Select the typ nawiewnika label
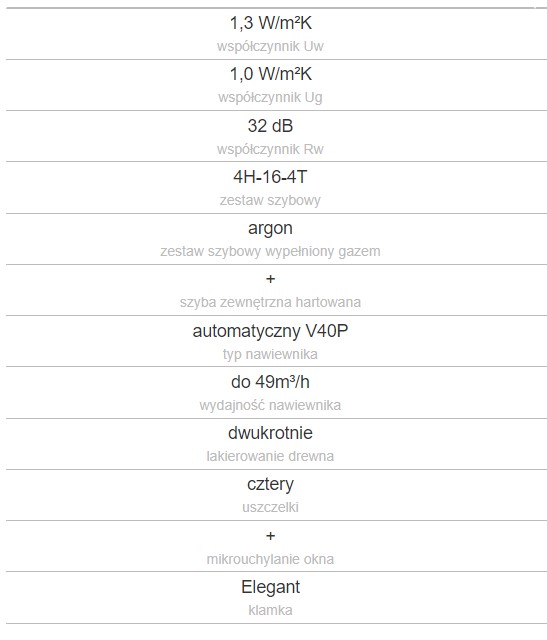 click(270, 354)
